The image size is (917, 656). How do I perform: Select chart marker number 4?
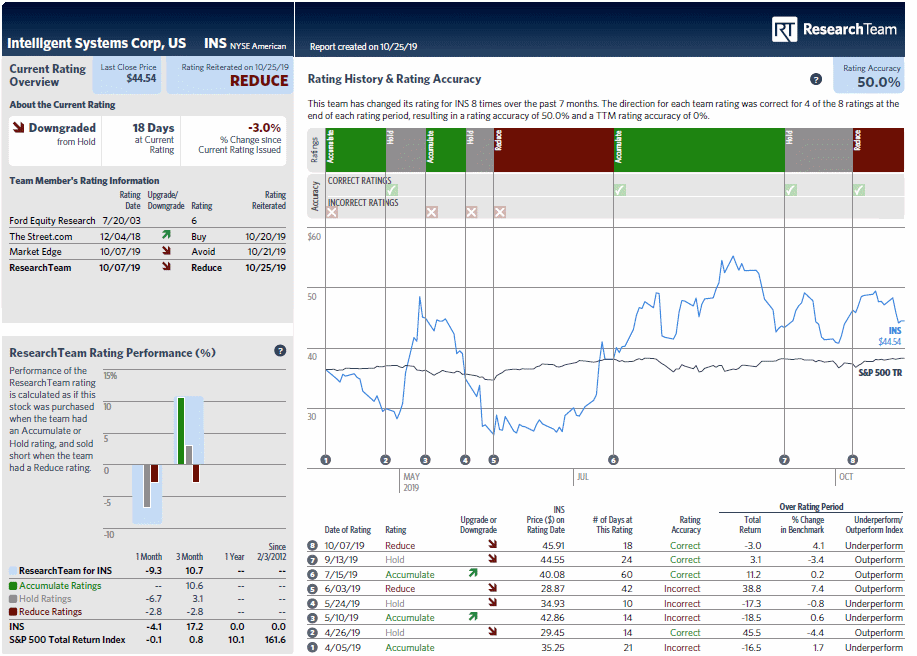point(465,460)
